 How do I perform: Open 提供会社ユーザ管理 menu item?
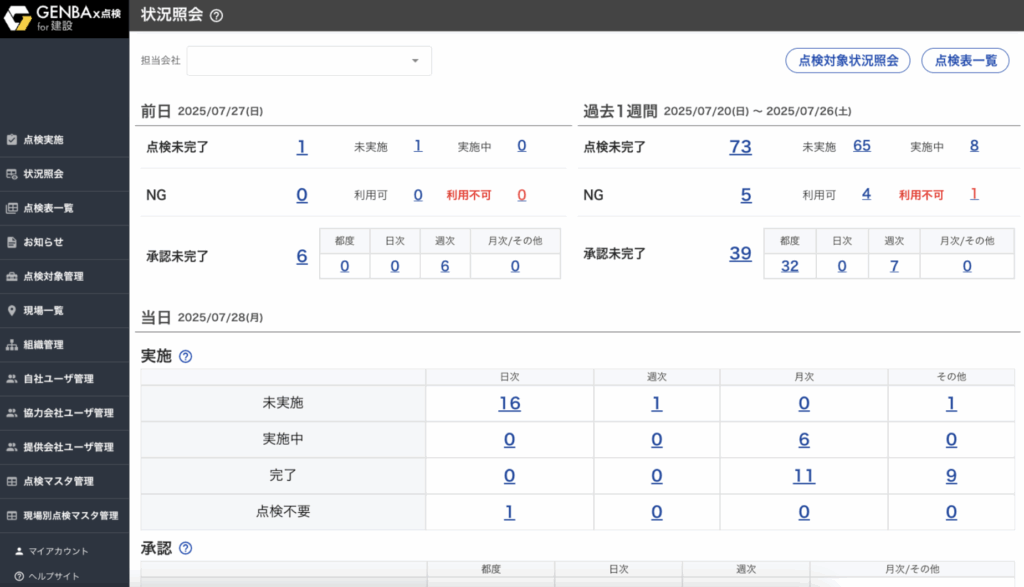coord(65,447)
